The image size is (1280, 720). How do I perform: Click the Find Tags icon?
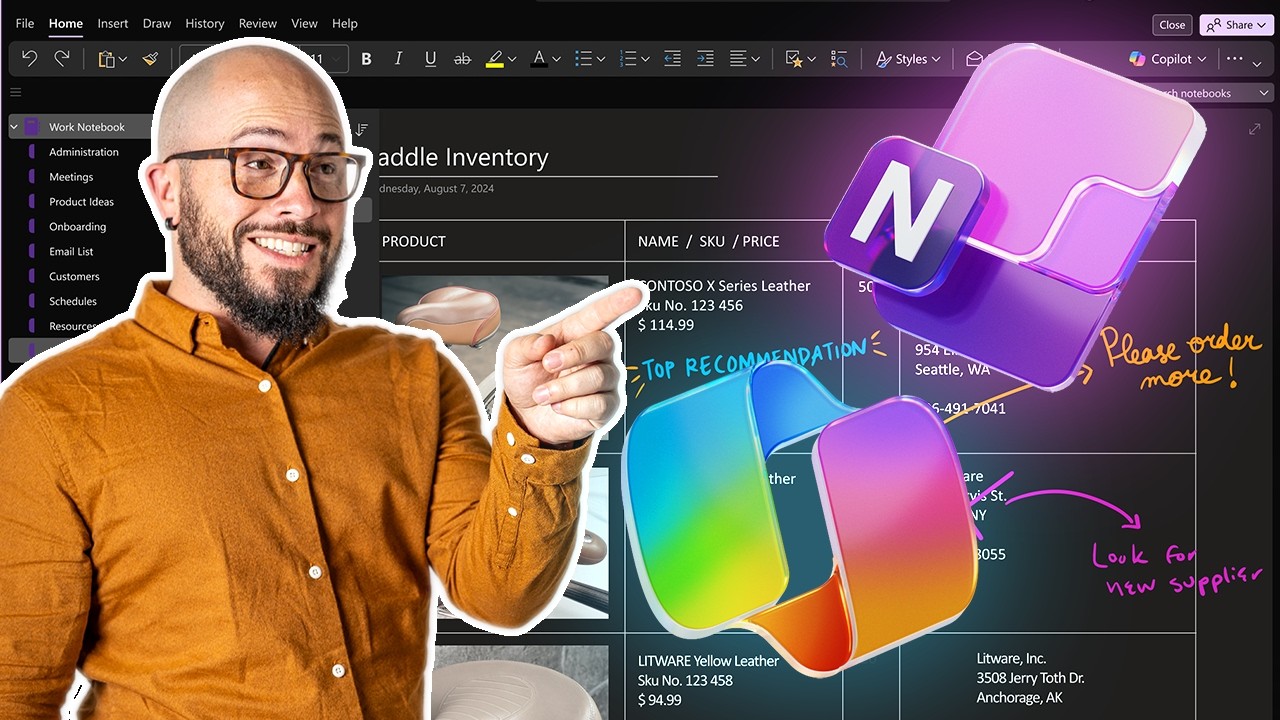coord(839,59)
